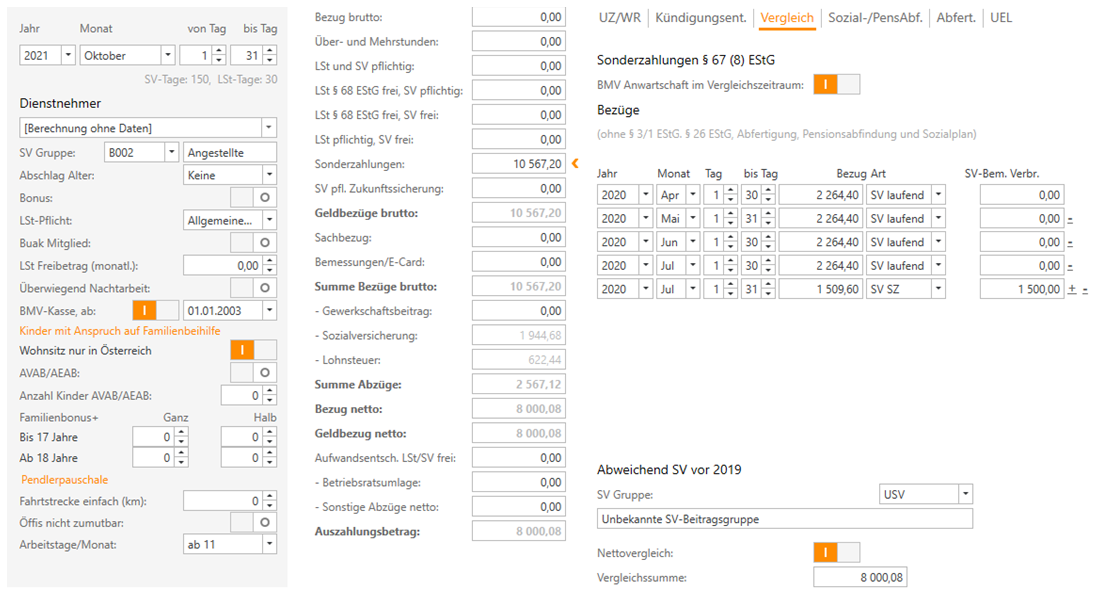
Task: Decrease the bis Tag value at top
Action: 270,59
